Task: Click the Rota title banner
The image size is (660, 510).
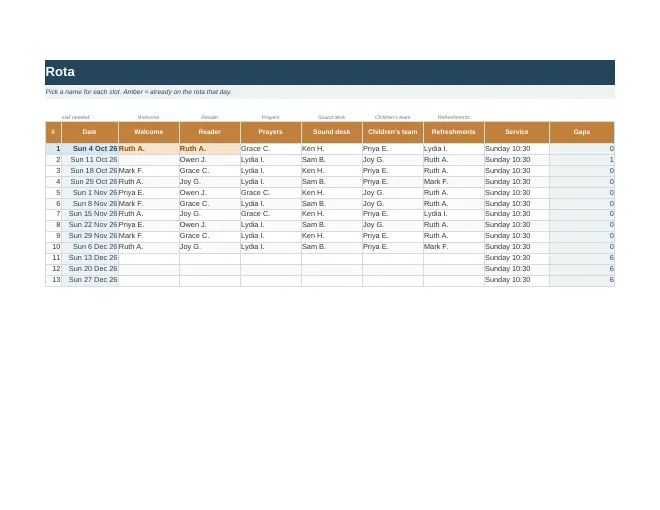Action: [x=330, y=72]
